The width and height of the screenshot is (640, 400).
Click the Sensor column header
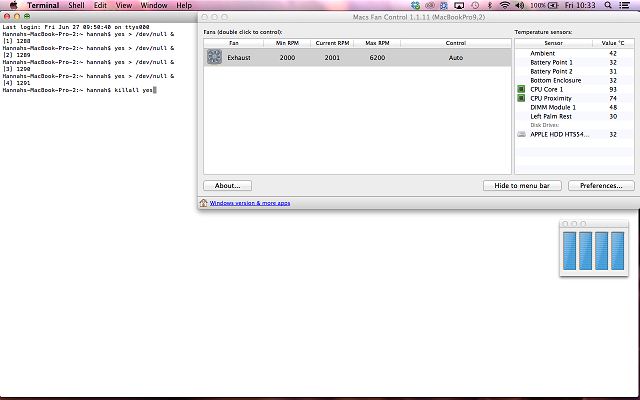553,43
